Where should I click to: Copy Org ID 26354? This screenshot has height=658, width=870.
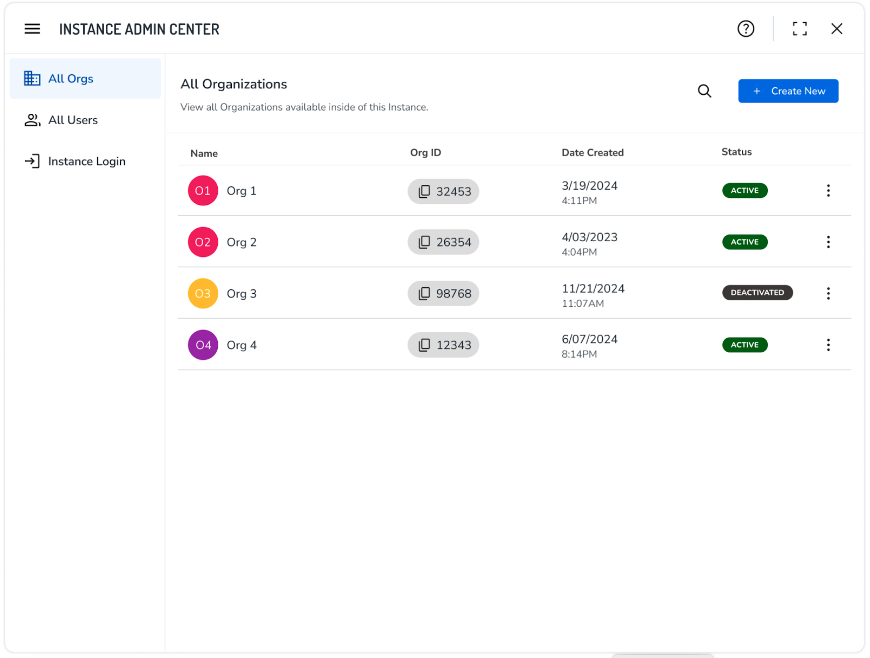coord(425,242)
